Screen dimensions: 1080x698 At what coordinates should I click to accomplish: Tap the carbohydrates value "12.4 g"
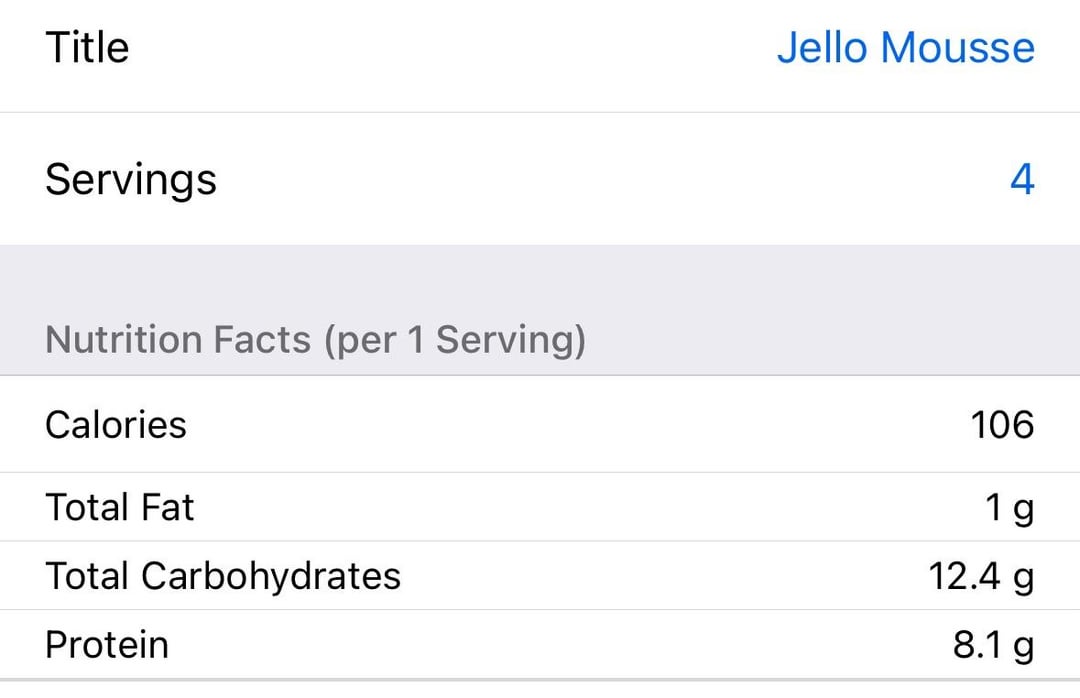[981, 578]
